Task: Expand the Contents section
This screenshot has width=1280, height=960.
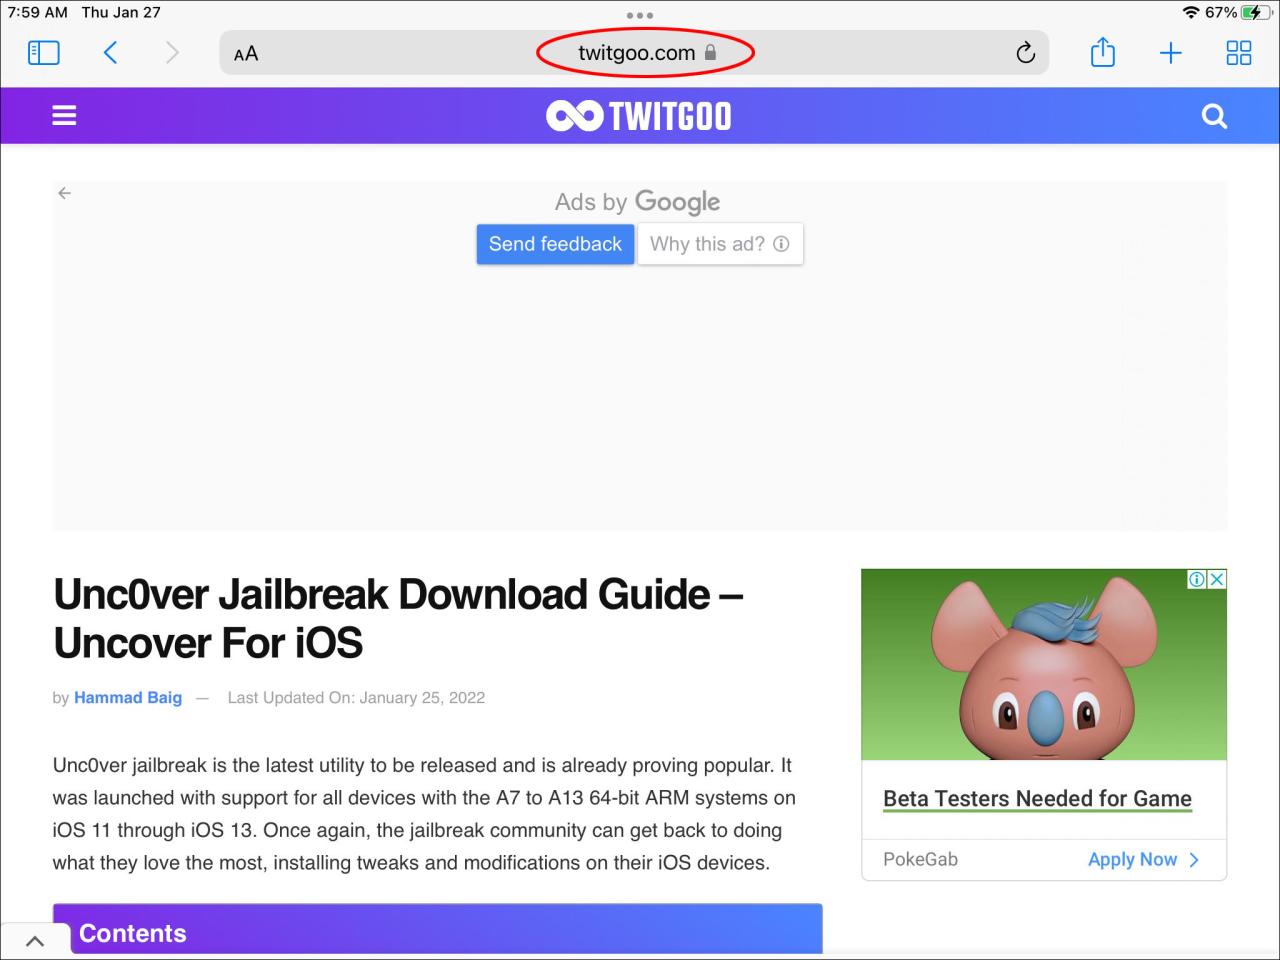Action: click(x=438, y=930)
